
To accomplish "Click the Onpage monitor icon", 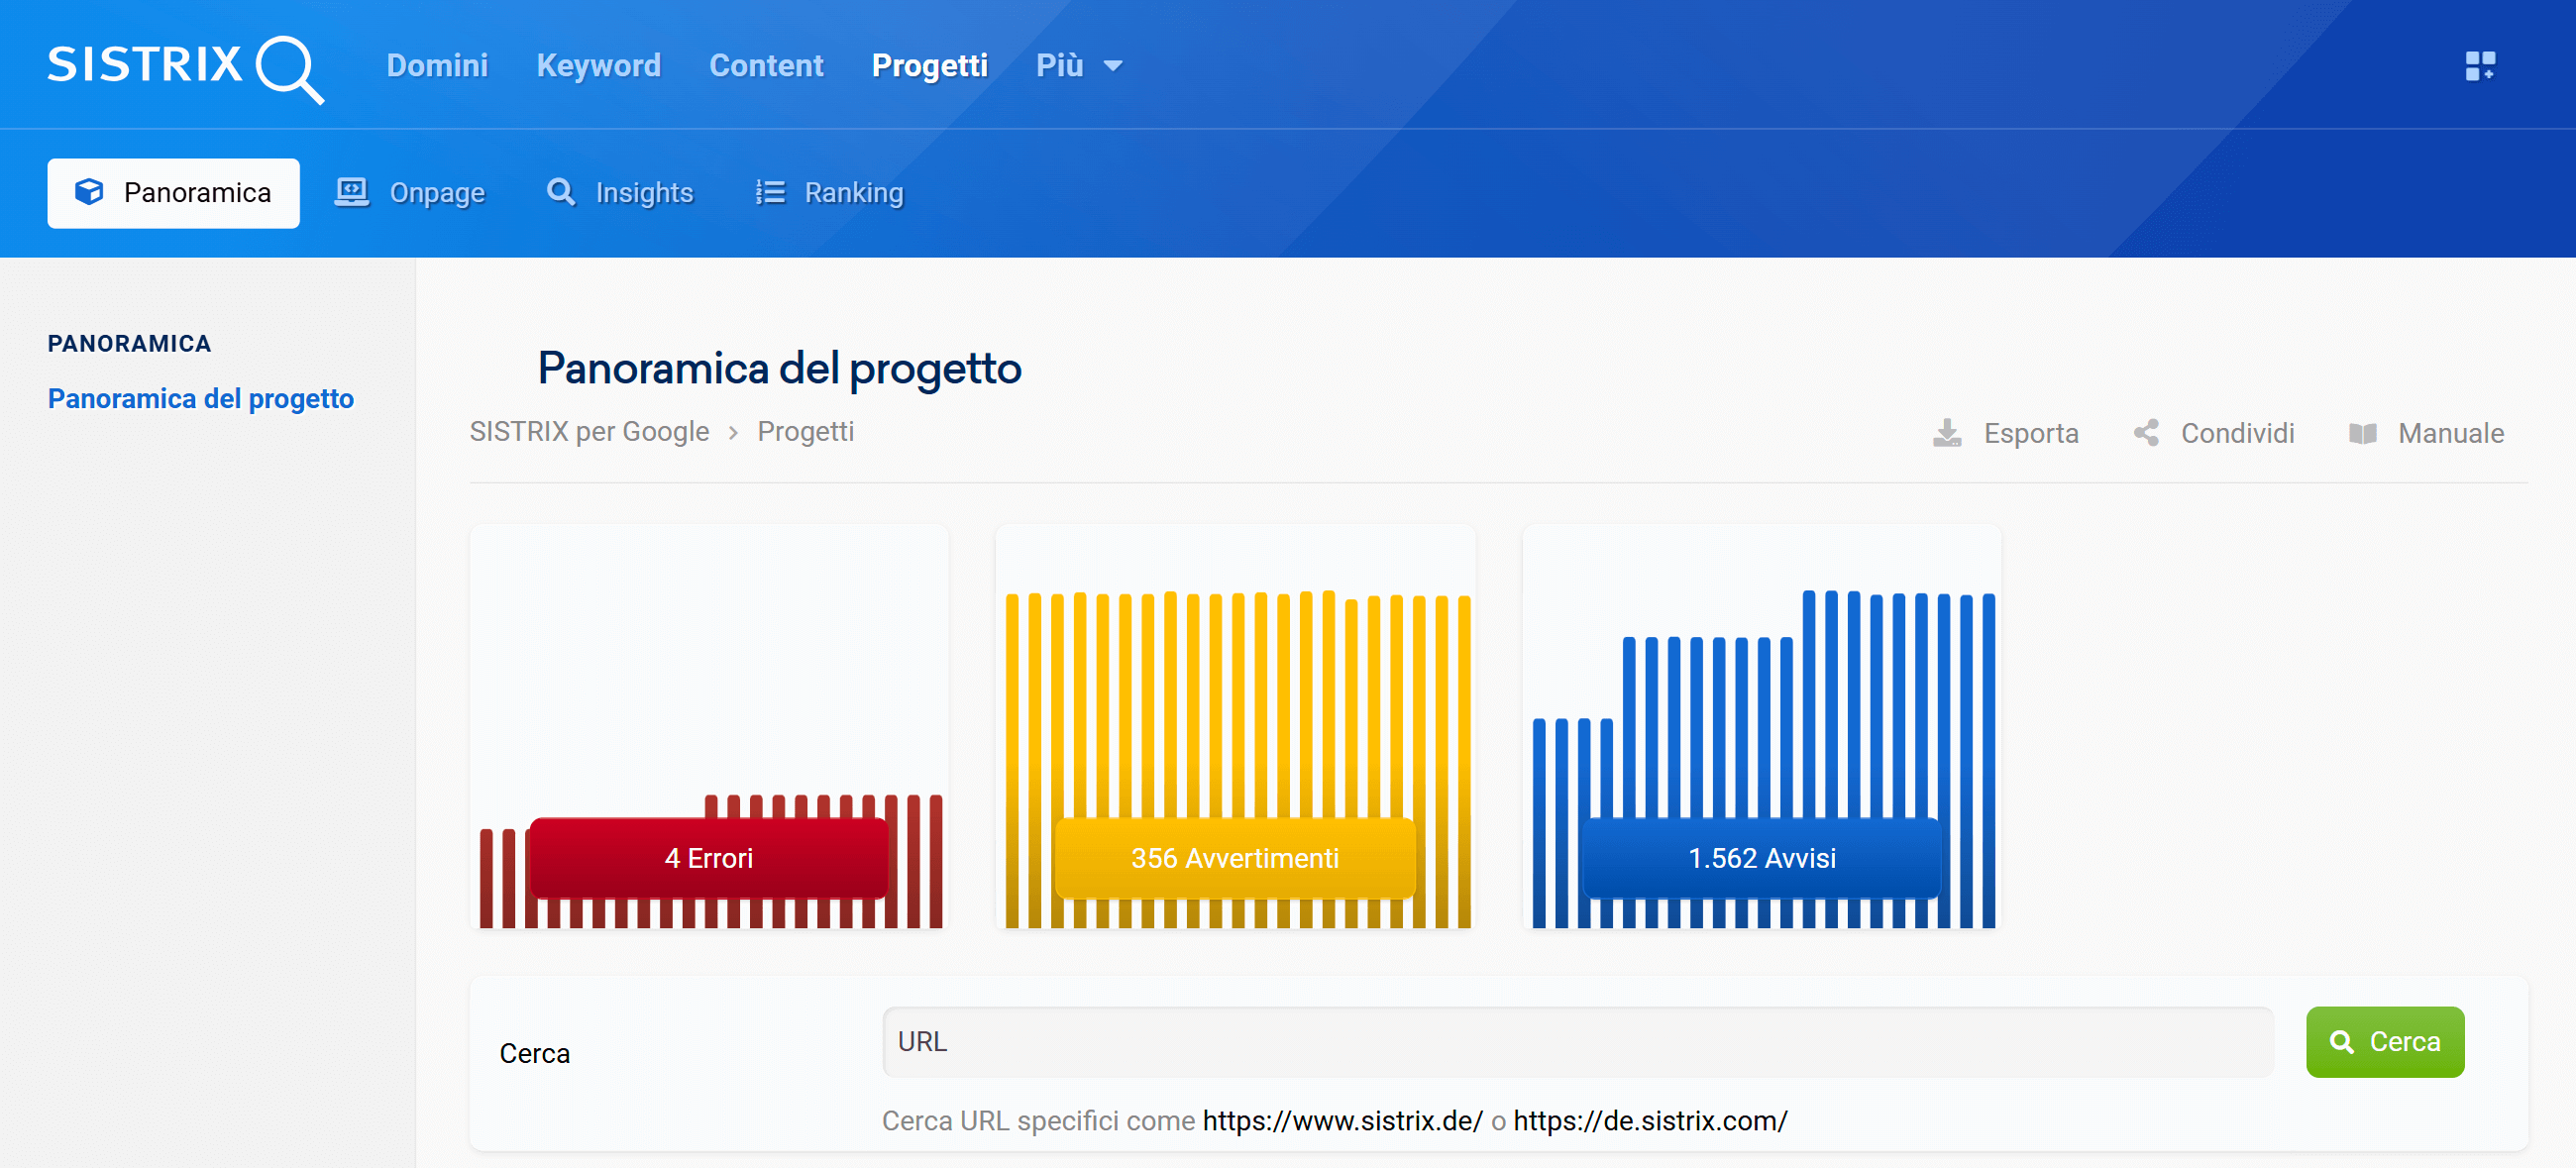I will pyautogui.click(x=352, y=192).
